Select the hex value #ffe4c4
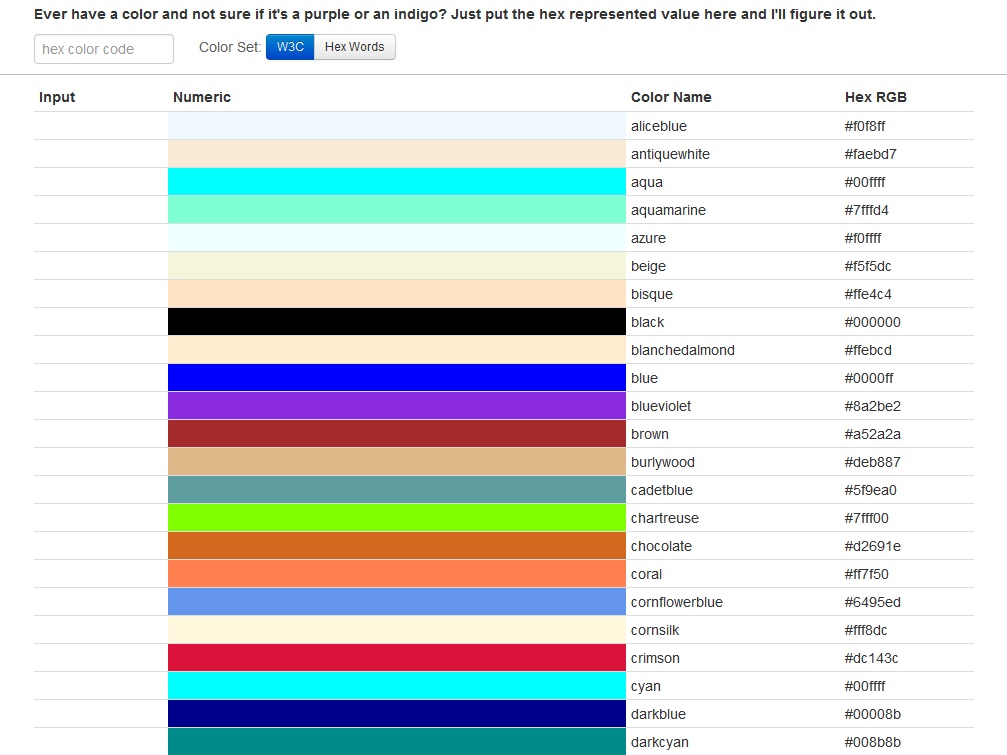Image resolution: width=1007 pixels, height=755 pixels. coord(867,293)
